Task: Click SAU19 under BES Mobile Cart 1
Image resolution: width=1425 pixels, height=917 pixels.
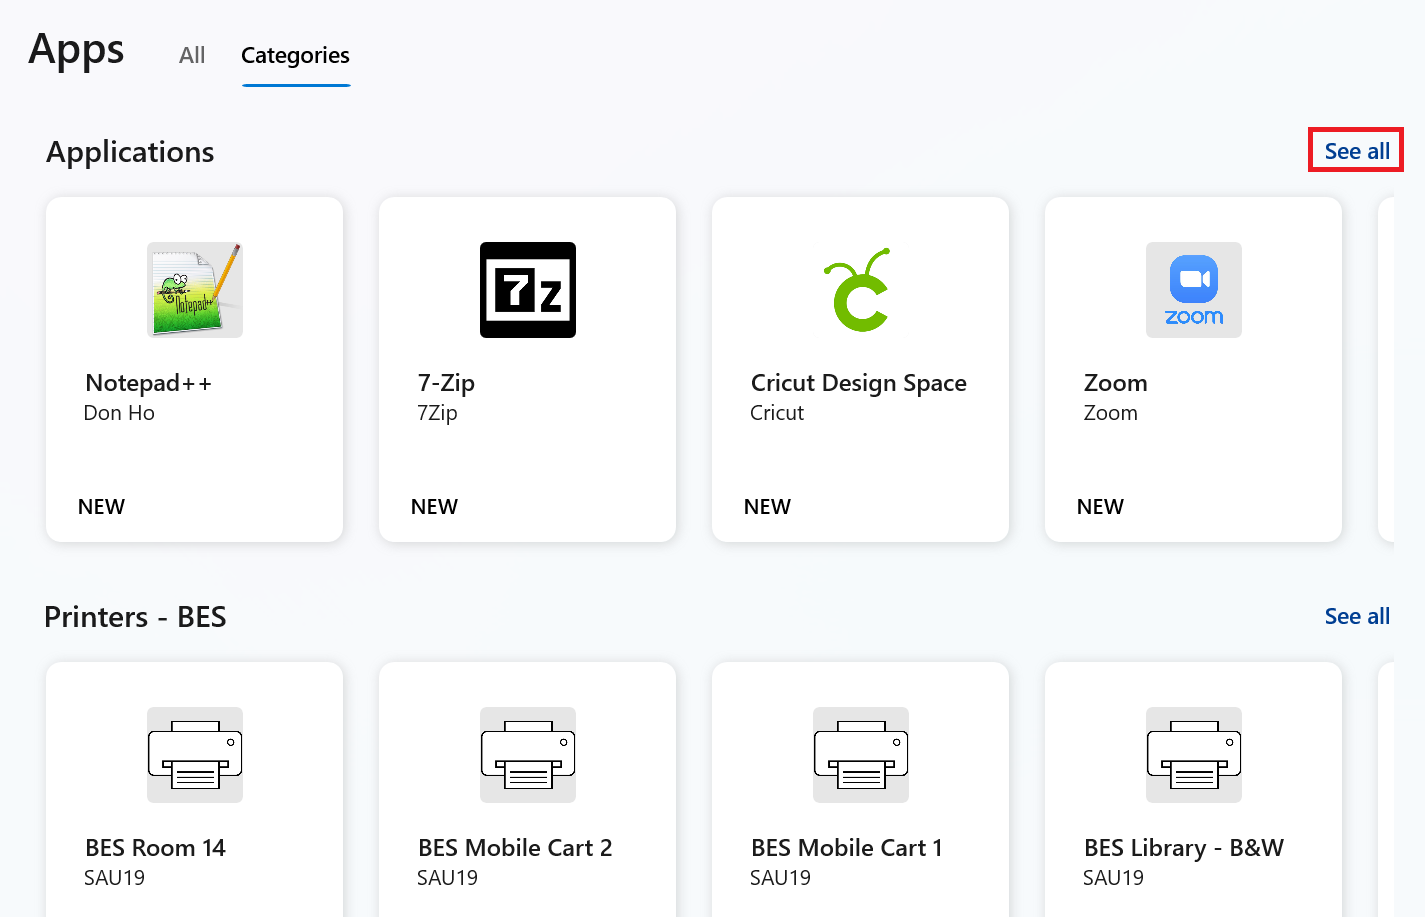Action: pos(780,878)
